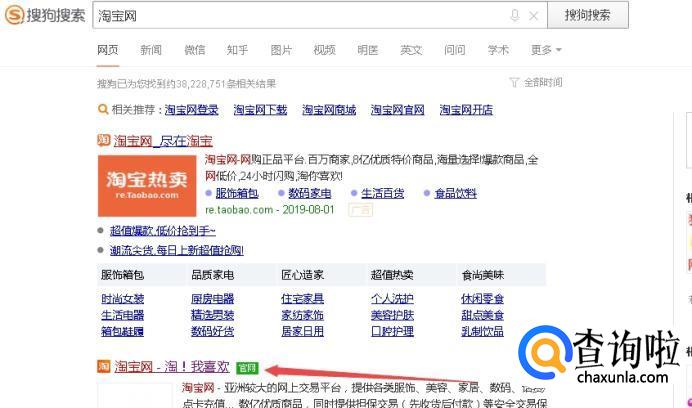Screen dimensions: 692x408
Task: Open the 全部时间 time filter
Action: [x=543, y=82]
